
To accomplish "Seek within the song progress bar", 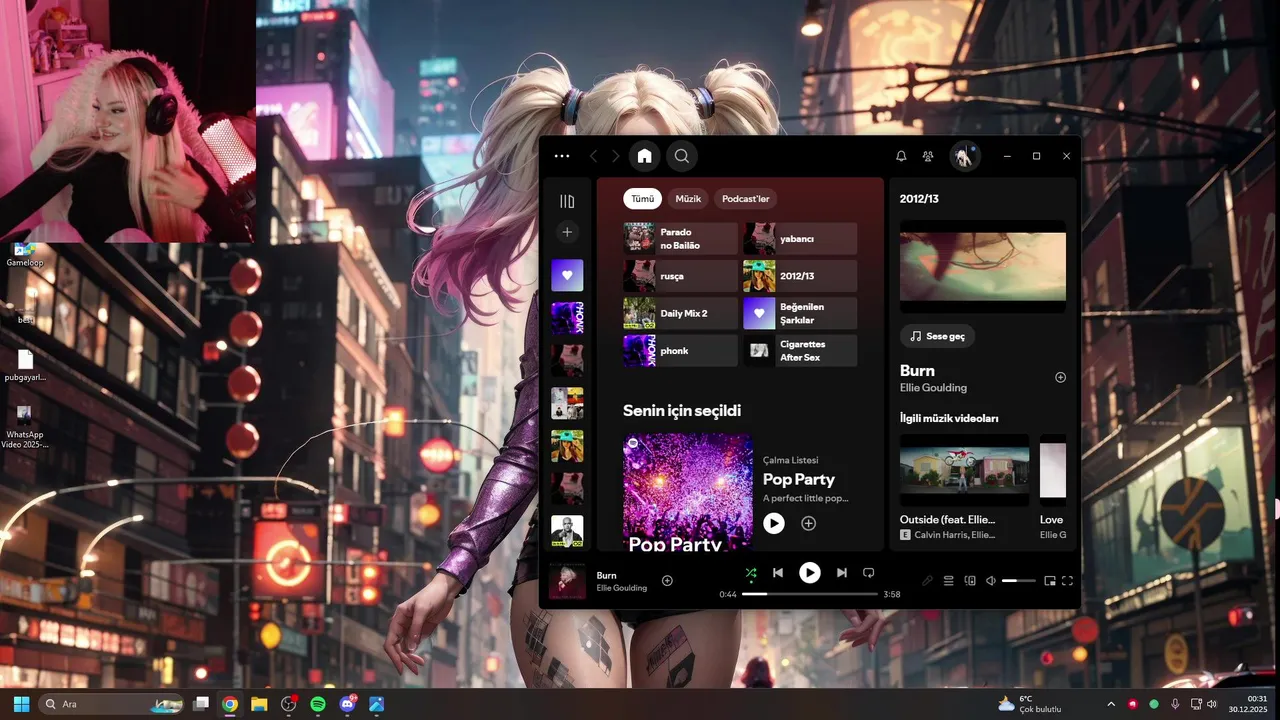I will tap(810, 594).
